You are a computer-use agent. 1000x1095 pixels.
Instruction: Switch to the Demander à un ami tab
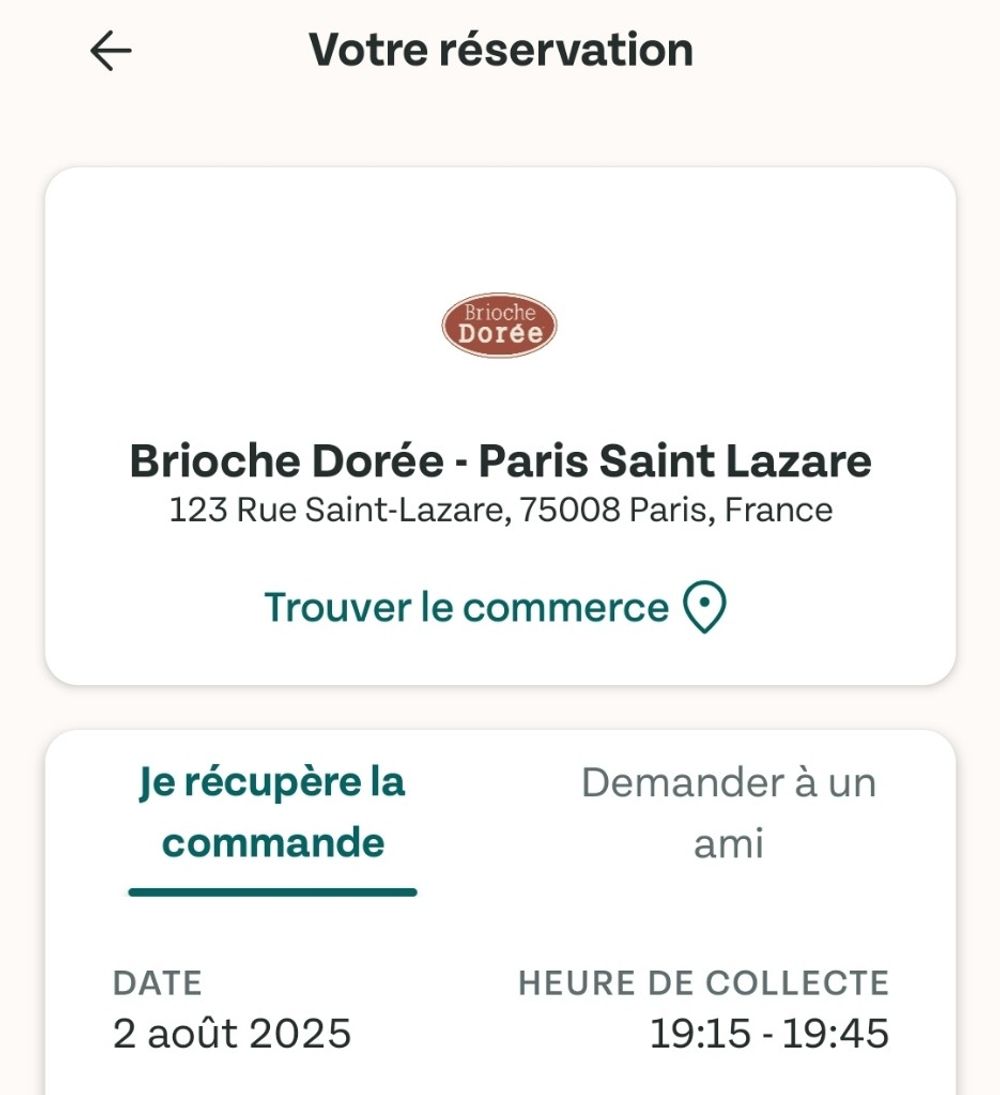728,812
